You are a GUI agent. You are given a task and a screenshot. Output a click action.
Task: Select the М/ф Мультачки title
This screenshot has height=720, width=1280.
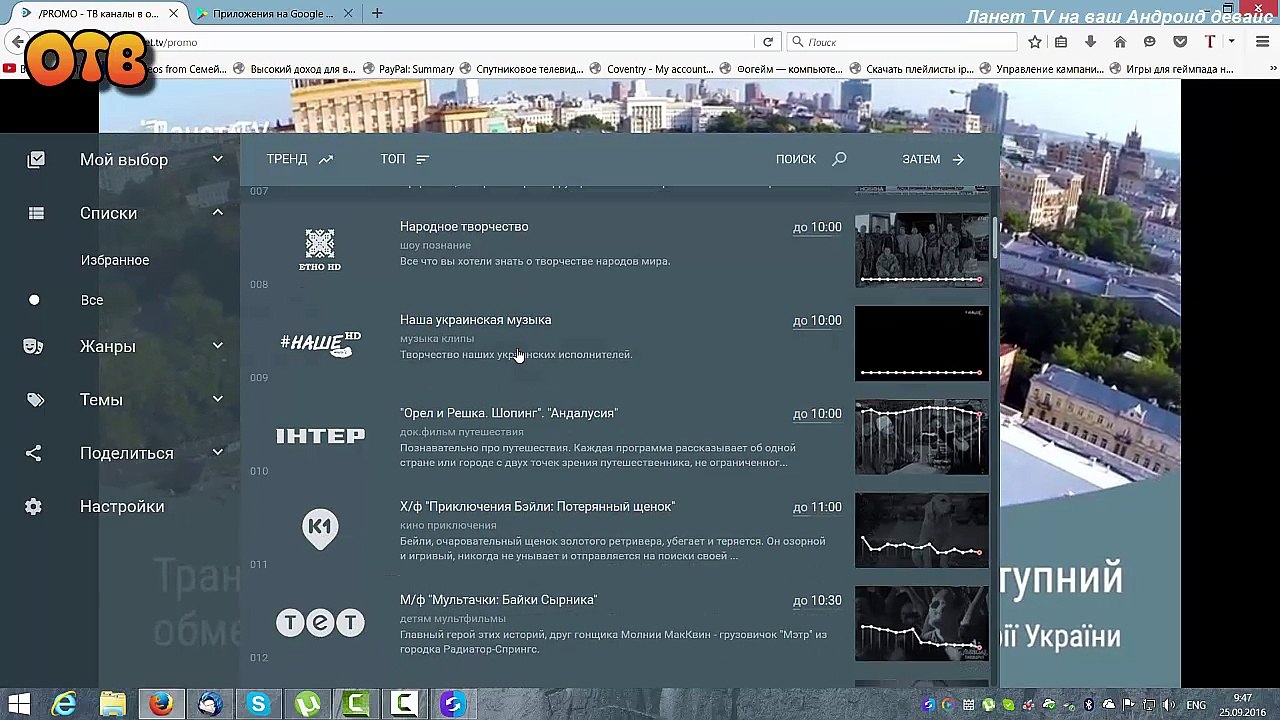coord(499,600)
